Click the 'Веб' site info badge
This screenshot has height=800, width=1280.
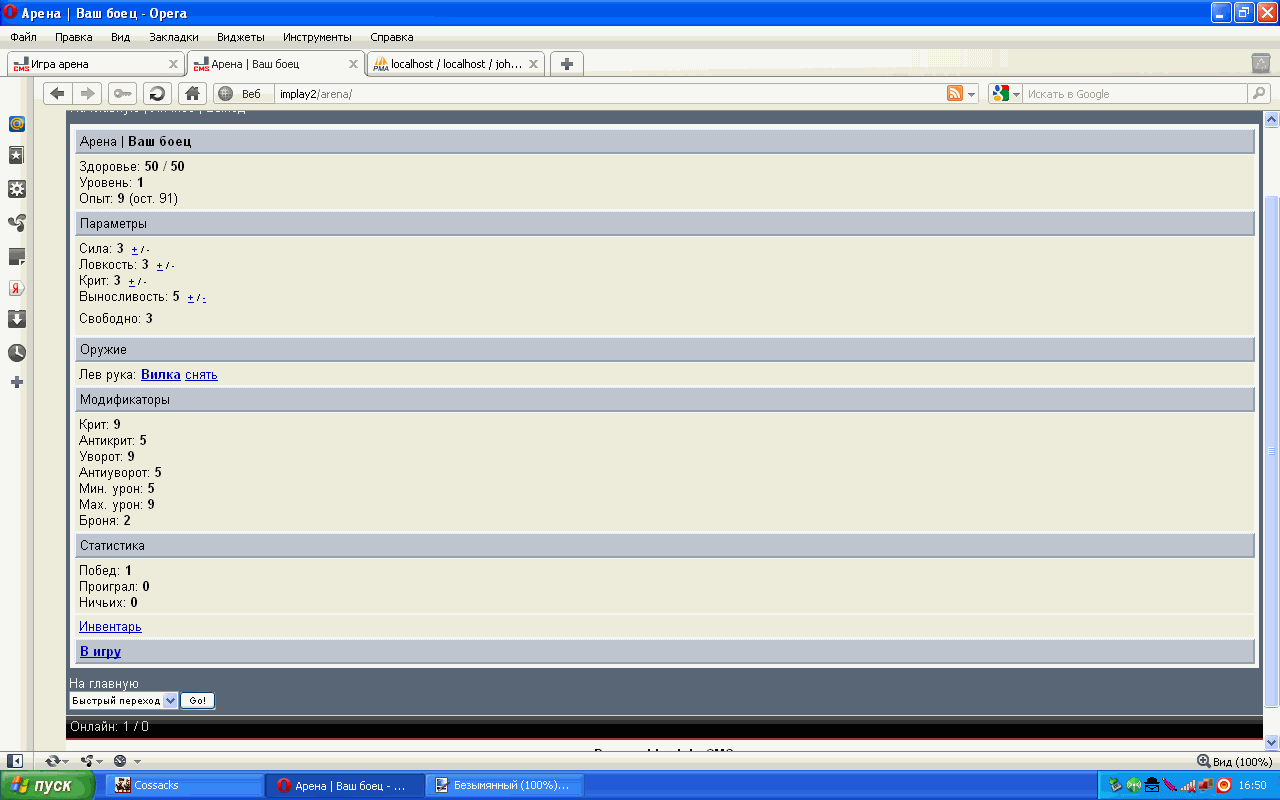(x=243, y=93)
